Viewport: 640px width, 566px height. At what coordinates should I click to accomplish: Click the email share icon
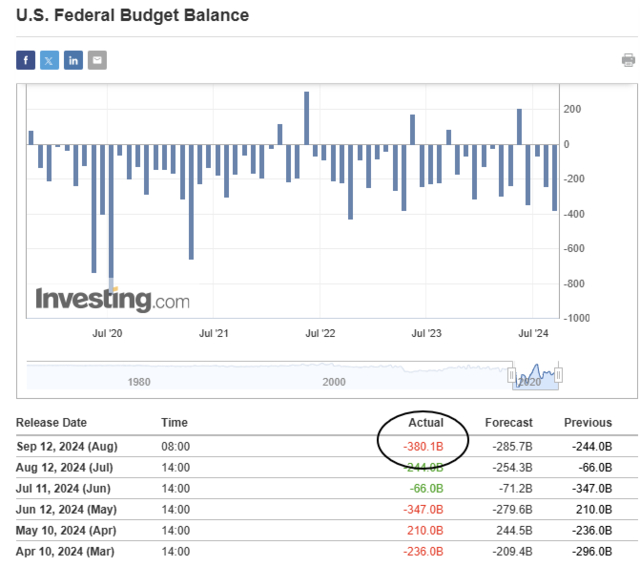(x=97, y=60)
